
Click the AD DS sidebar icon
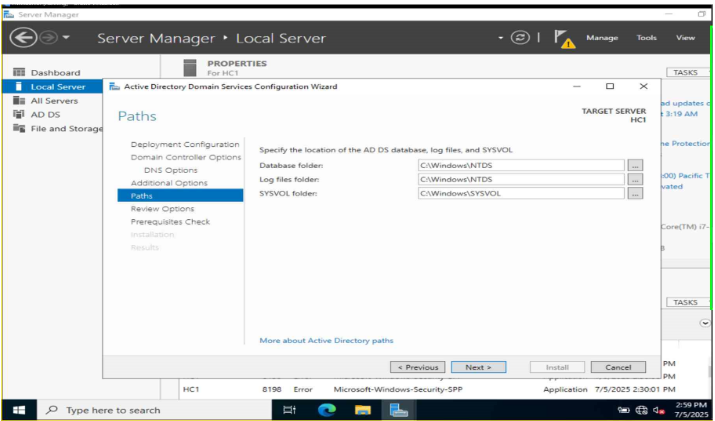19,114
